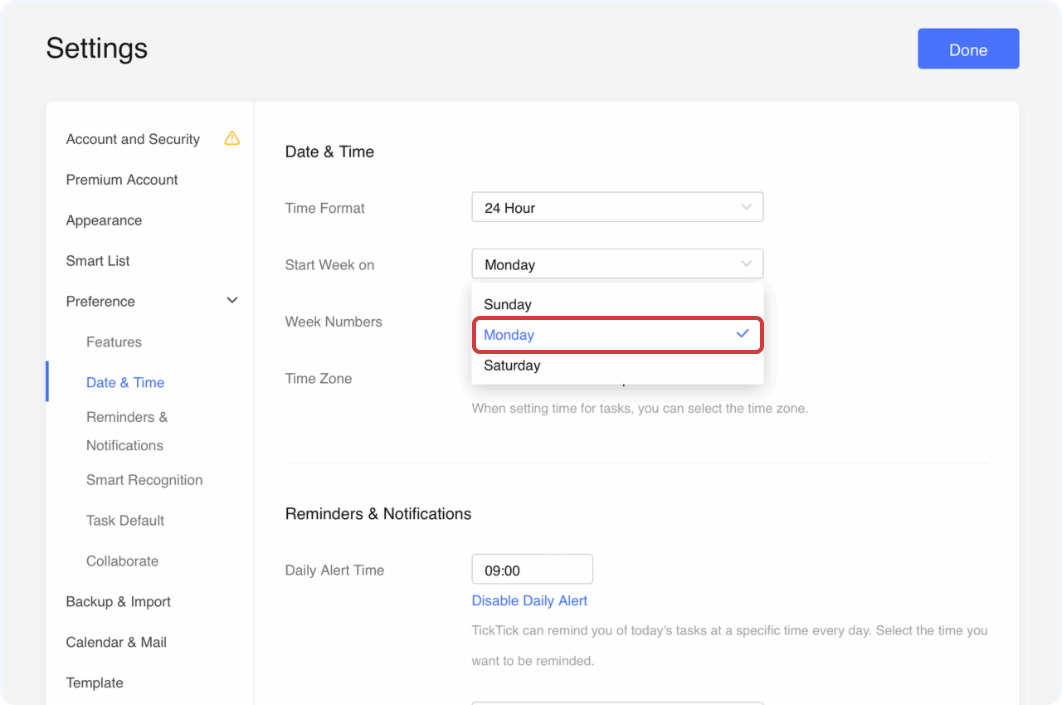The width and height of the screenshot is (1062, 705).
Task: Click the warning icon beside Account and Security
Action: tap(232, 139)
